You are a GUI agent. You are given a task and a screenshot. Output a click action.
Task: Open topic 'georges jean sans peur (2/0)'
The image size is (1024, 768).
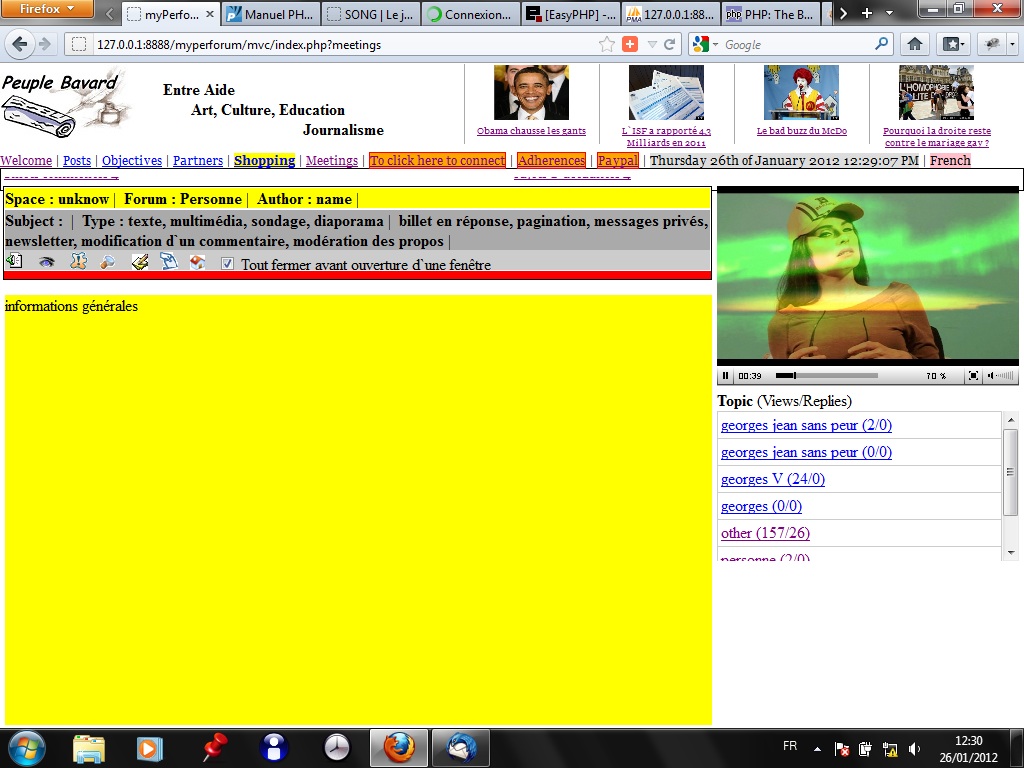[806, 425]
